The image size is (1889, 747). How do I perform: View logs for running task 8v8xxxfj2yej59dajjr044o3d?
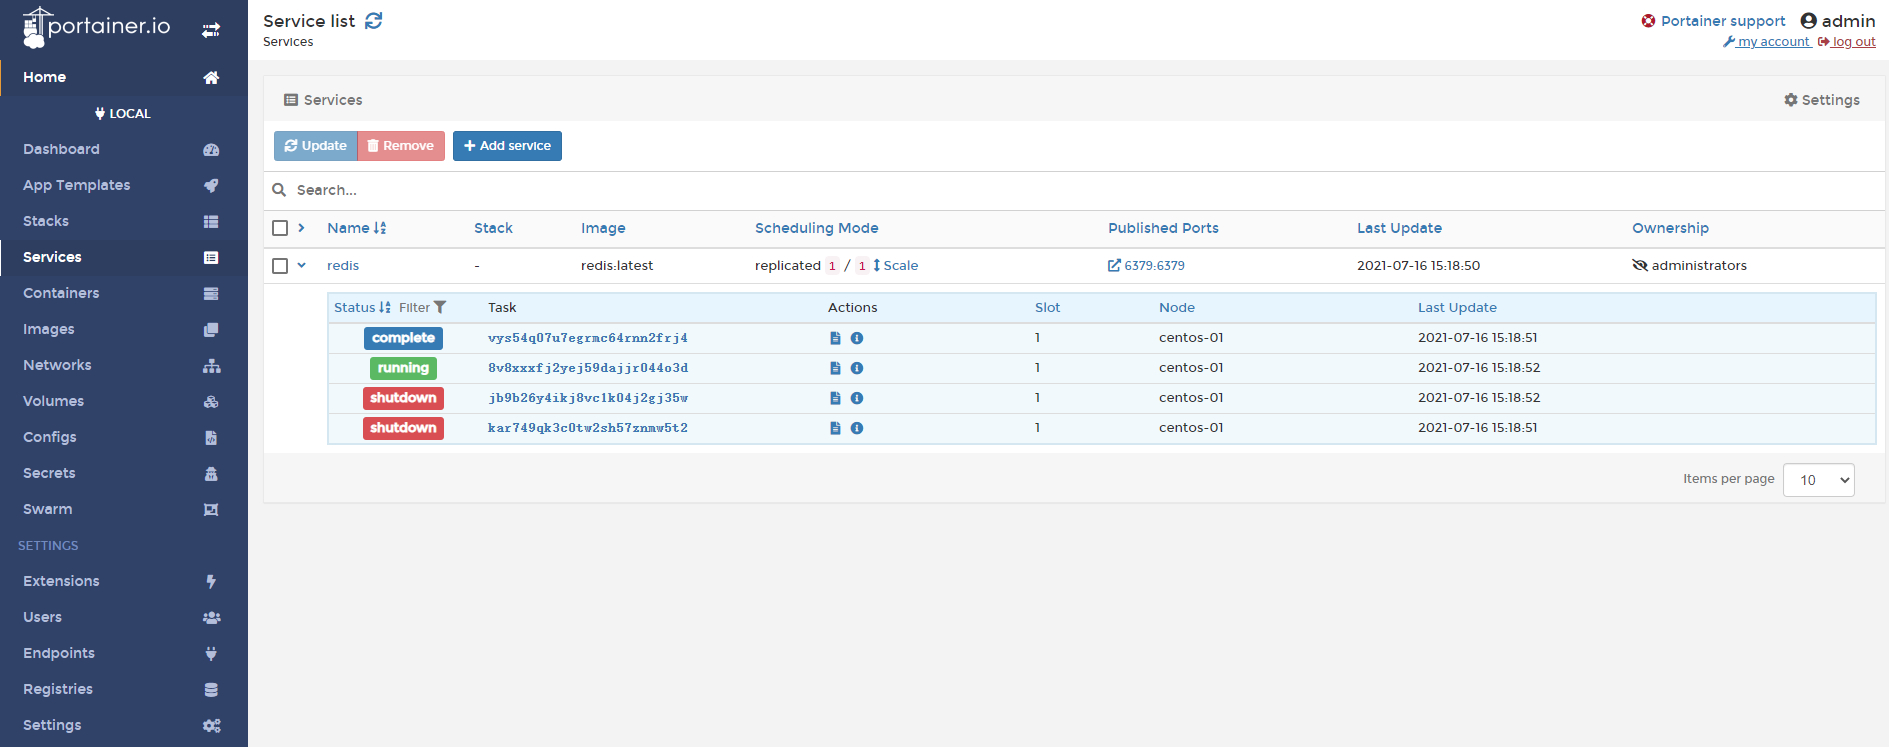[835, 368]
